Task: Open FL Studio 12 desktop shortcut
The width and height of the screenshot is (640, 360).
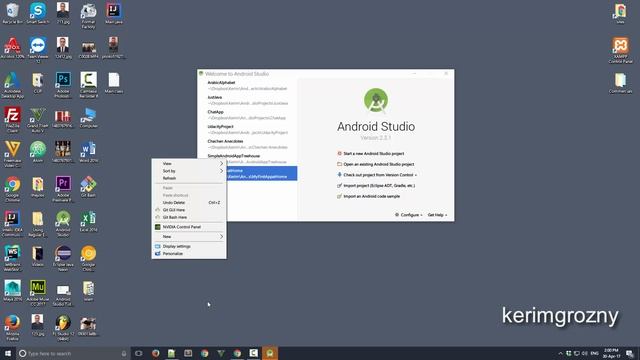Action: pyautogui.click(x=63, y=327)
